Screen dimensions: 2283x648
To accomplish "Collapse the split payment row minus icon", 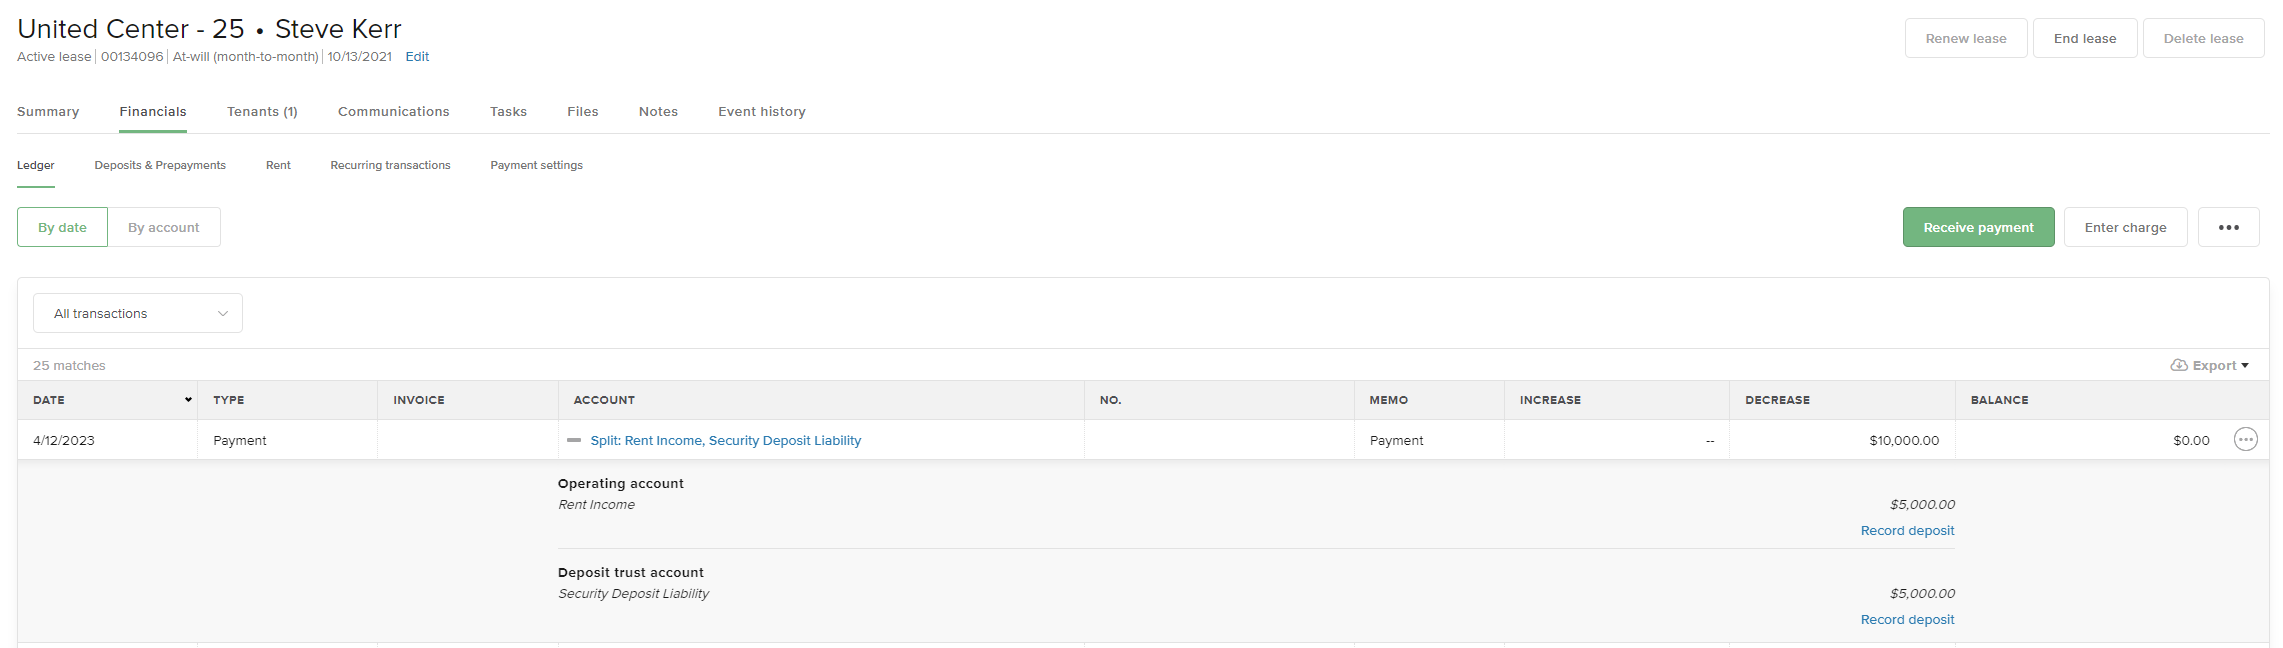I will click(x=574, y=440).
